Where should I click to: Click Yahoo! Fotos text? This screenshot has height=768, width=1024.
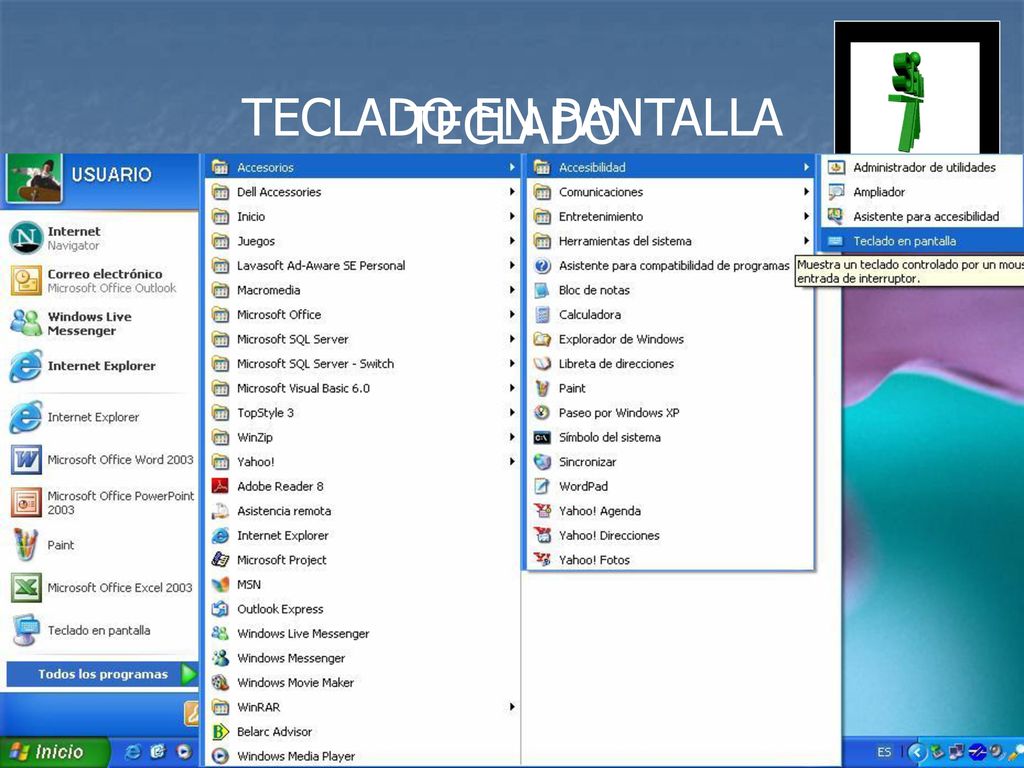(x=594, y=560)
